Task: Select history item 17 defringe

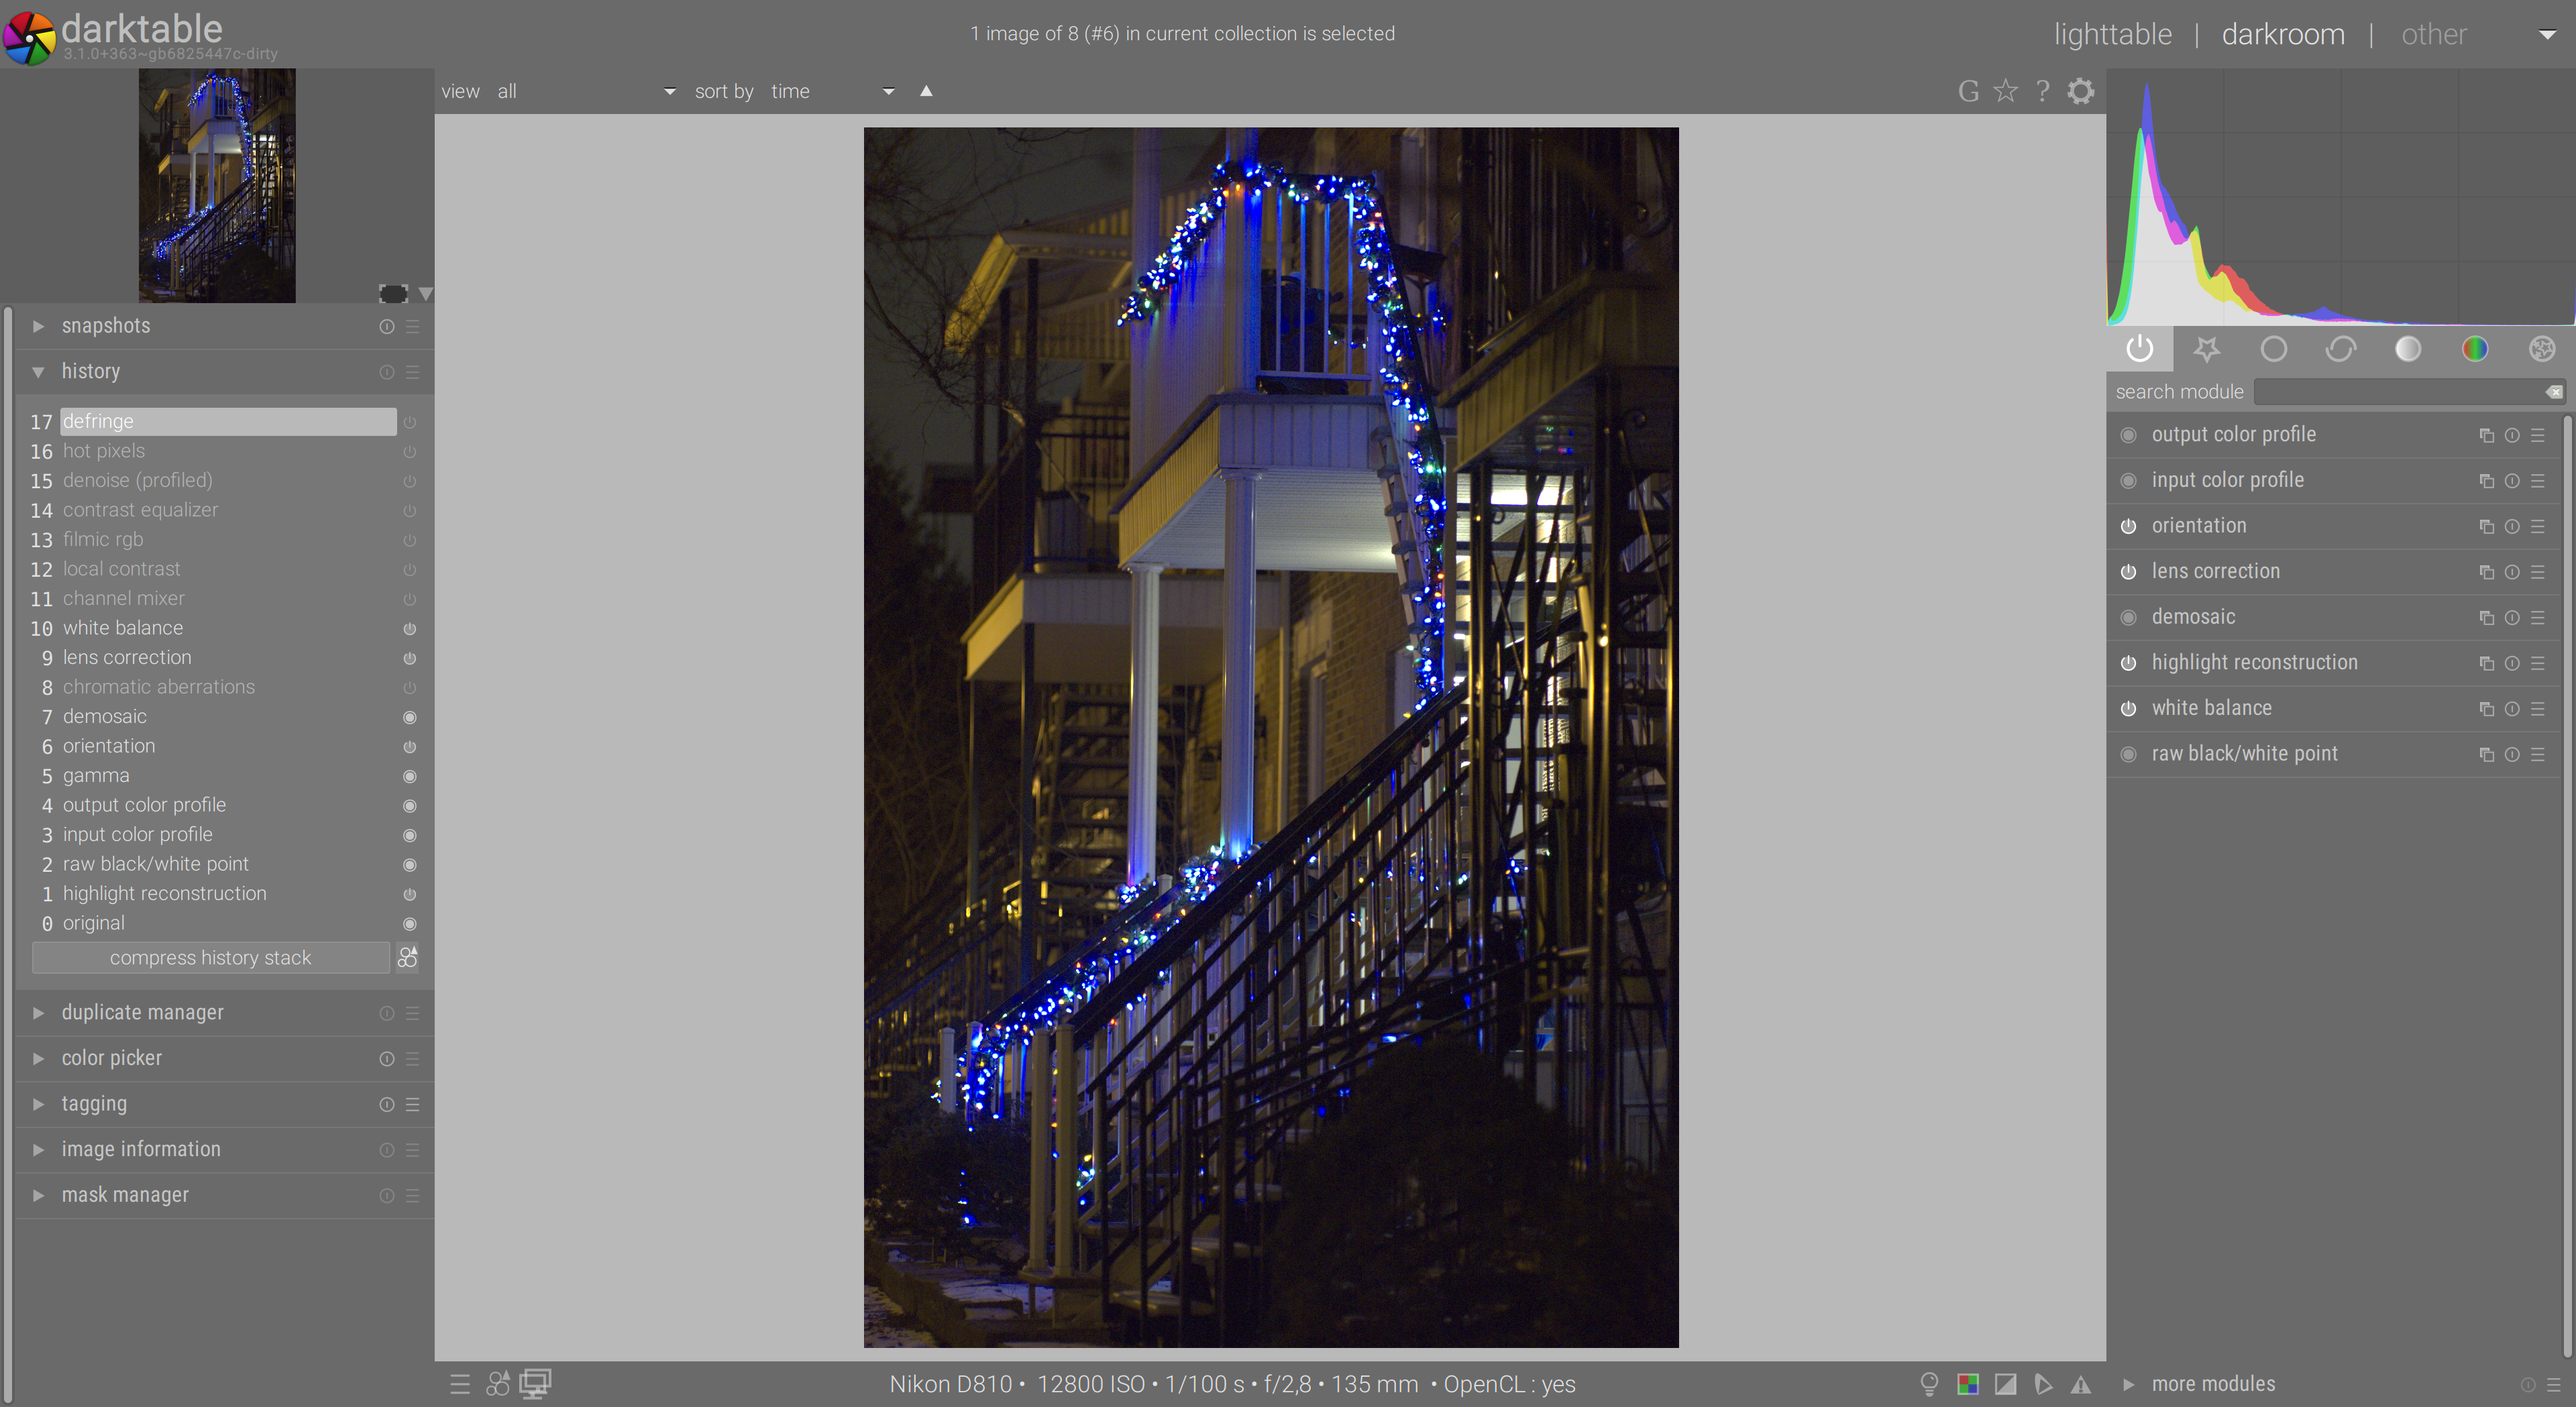Action: tap(228, 422)
